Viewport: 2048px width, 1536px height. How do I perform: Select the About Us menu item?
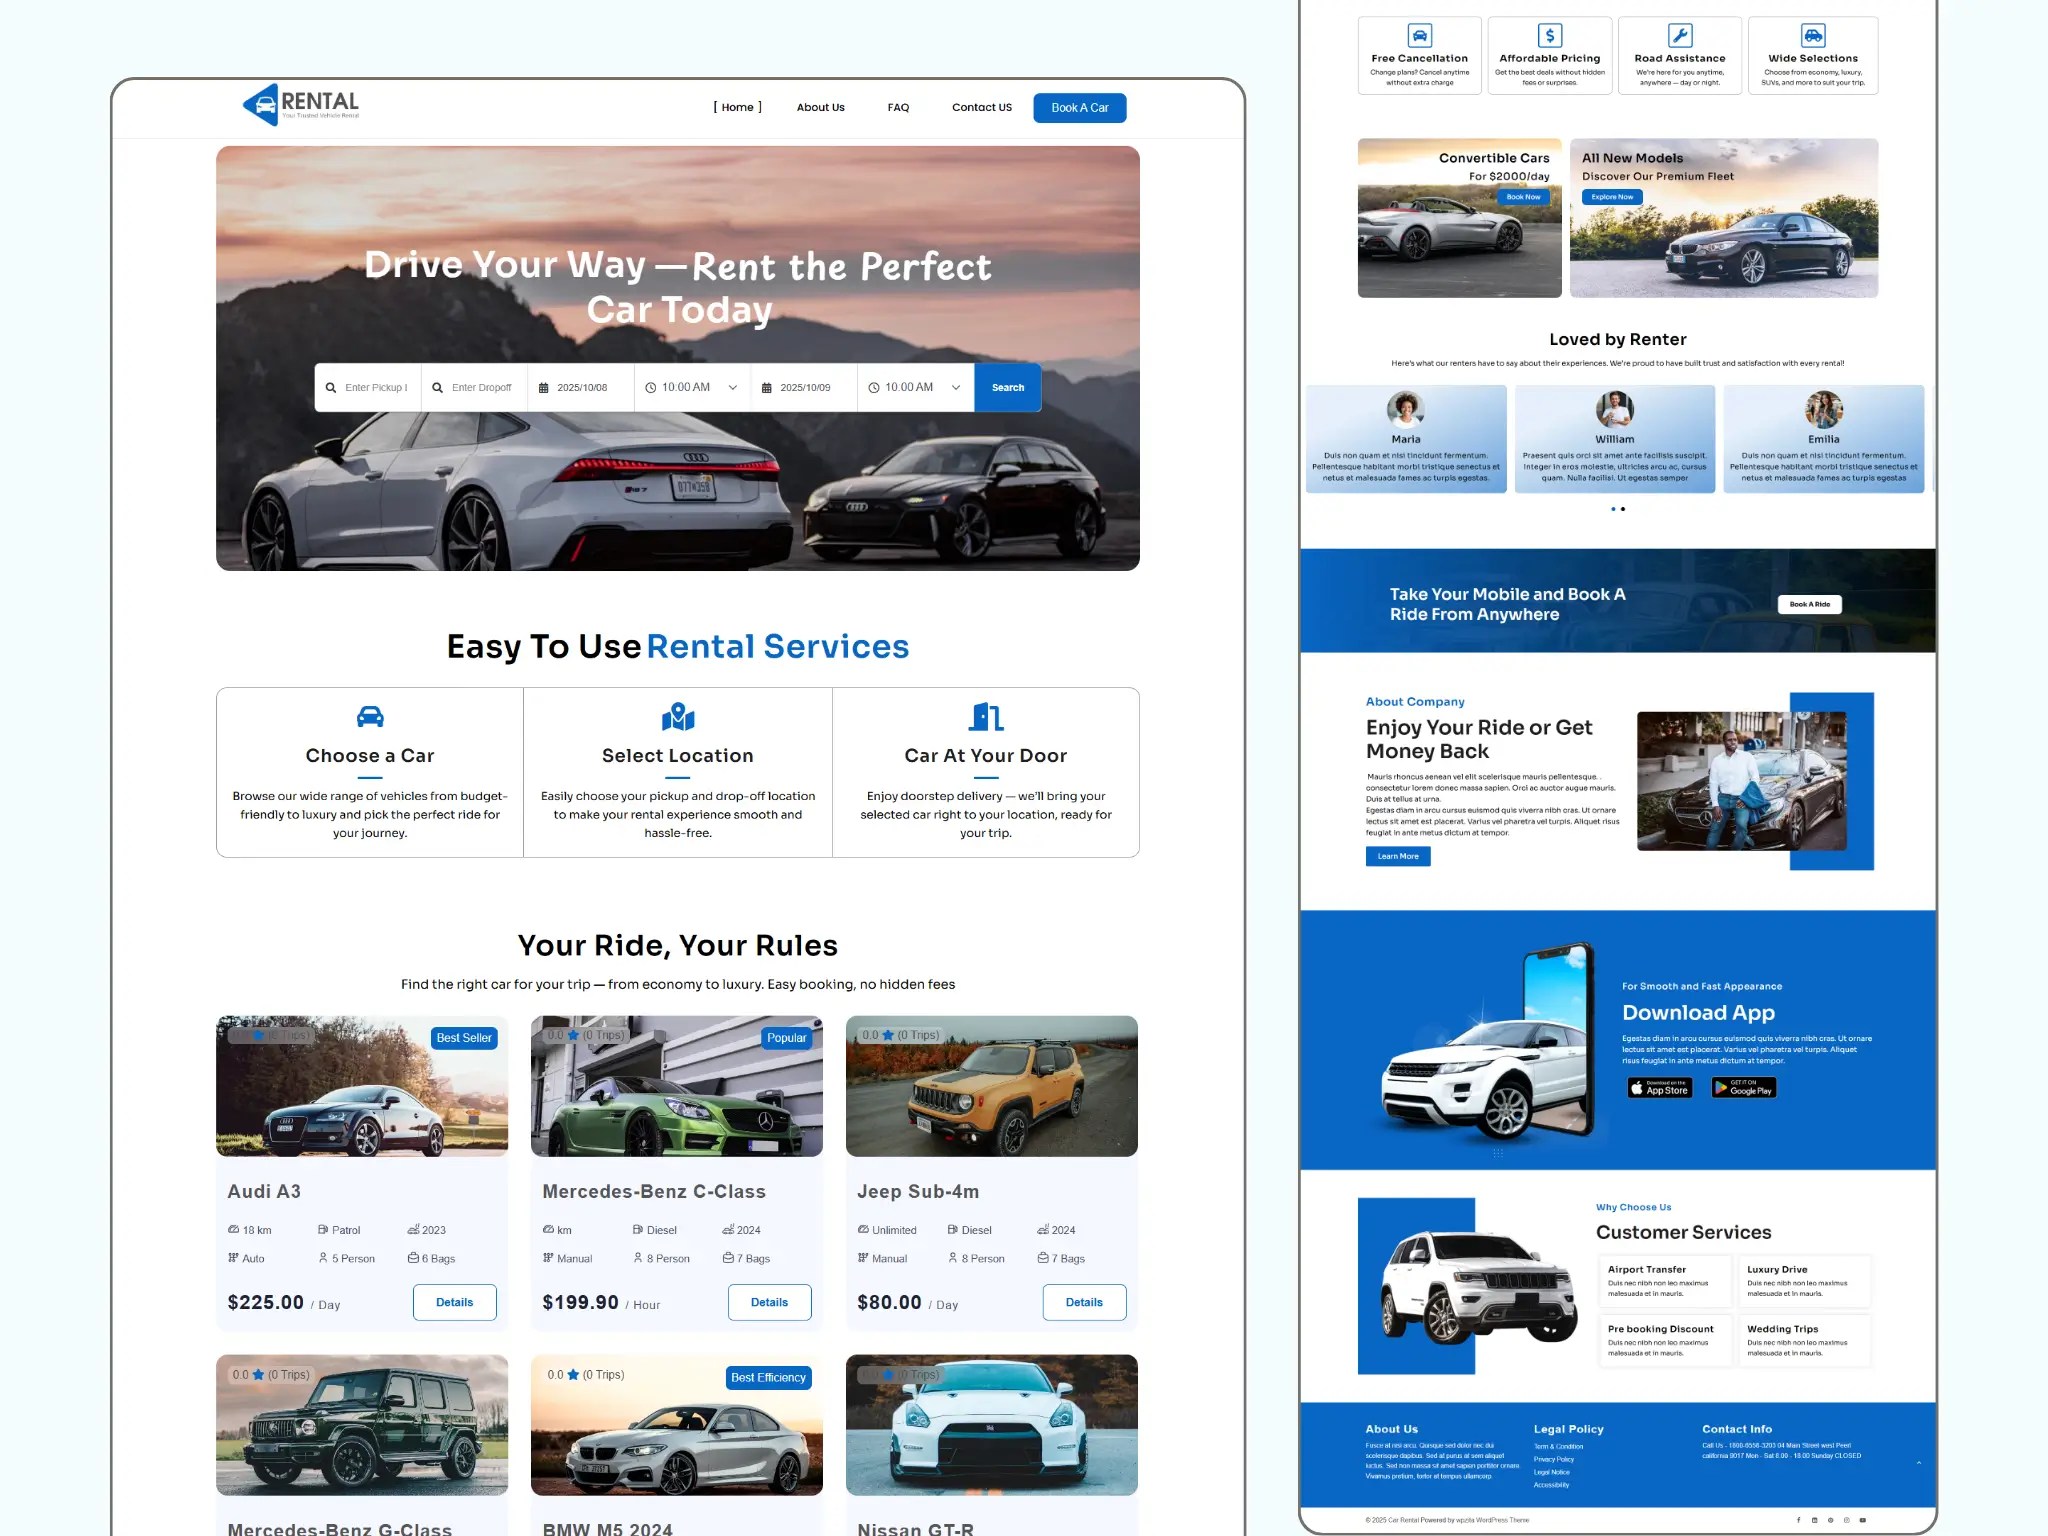(819, 107)
